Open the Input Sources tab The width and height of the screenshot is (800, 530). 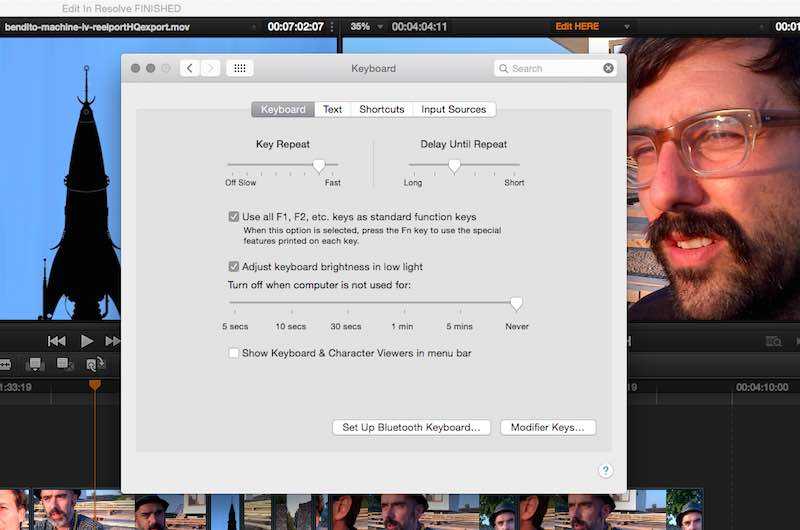[454, 109]
